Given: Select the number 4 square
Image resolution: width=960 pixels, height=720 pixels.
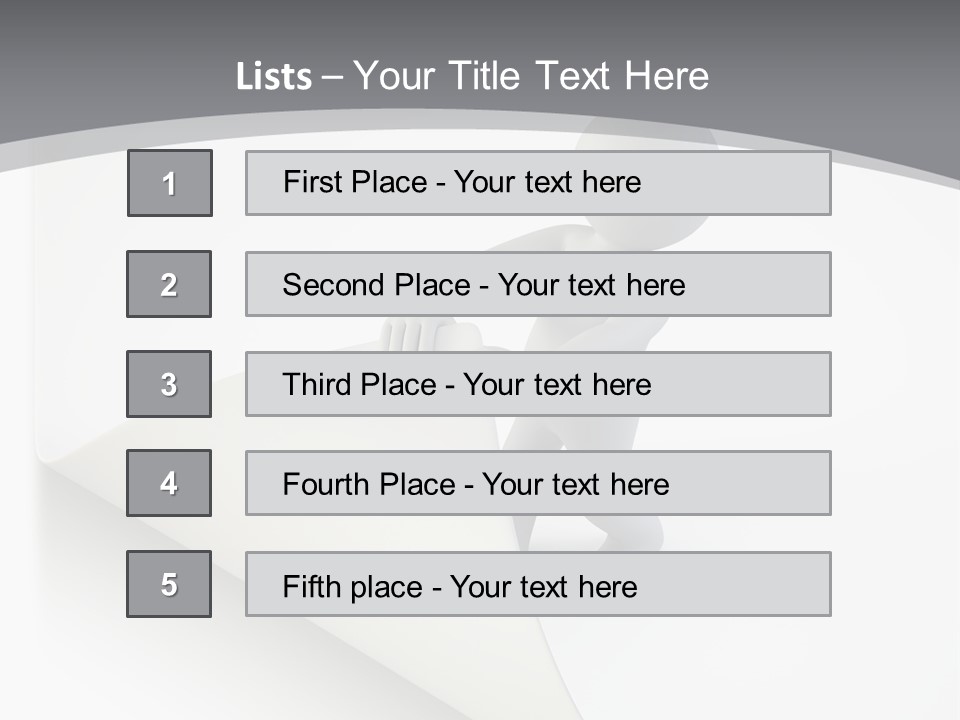Looking at the screenshot, I should pyautogui.click(x=169, y=483).
